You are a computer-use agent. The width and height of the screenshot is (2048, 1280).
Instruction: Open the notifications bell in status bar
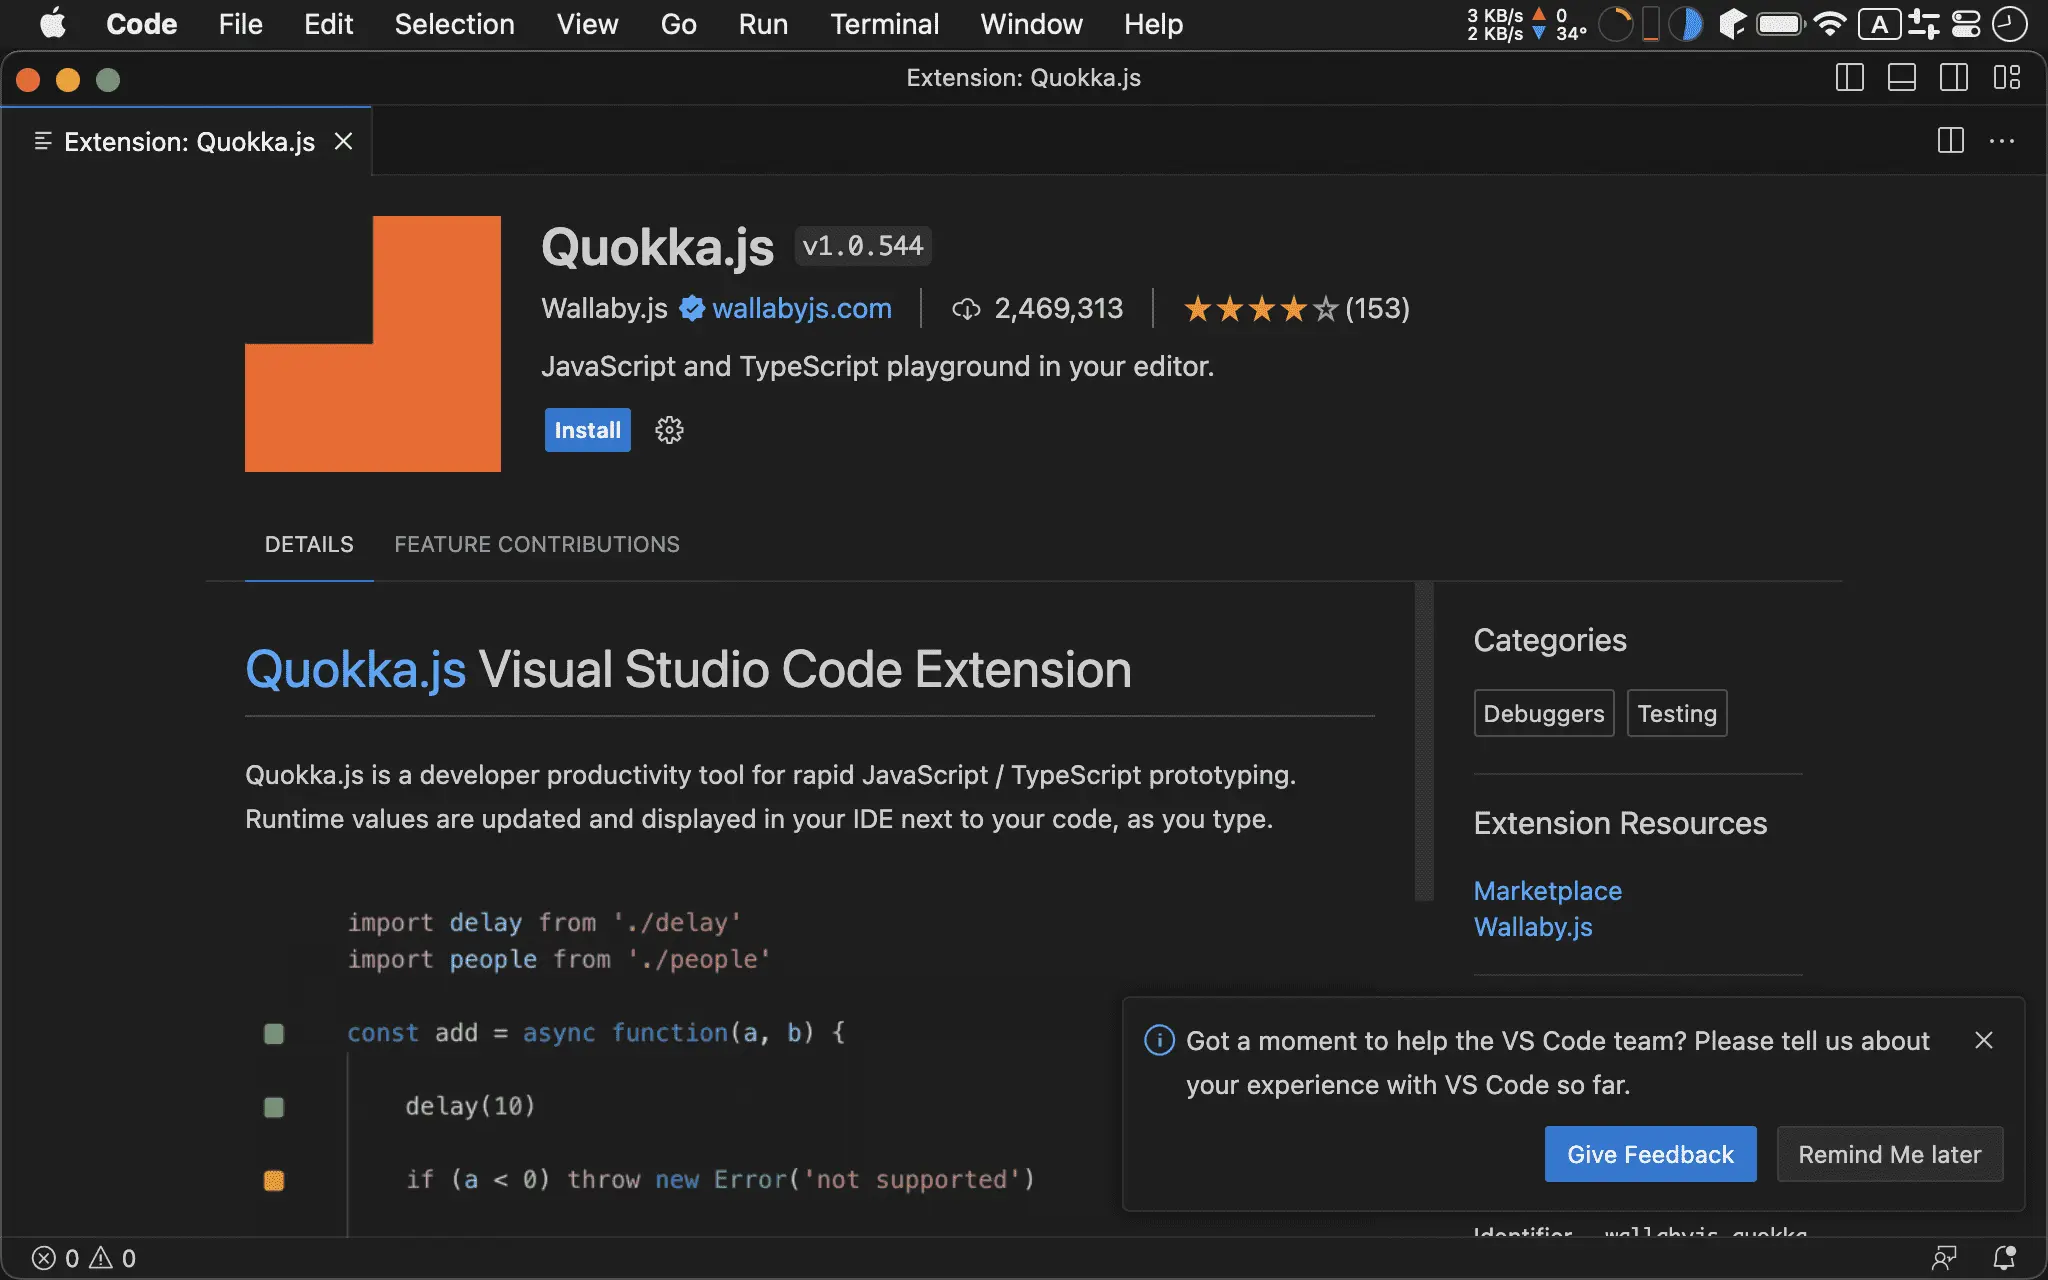click(2004, 1258)
